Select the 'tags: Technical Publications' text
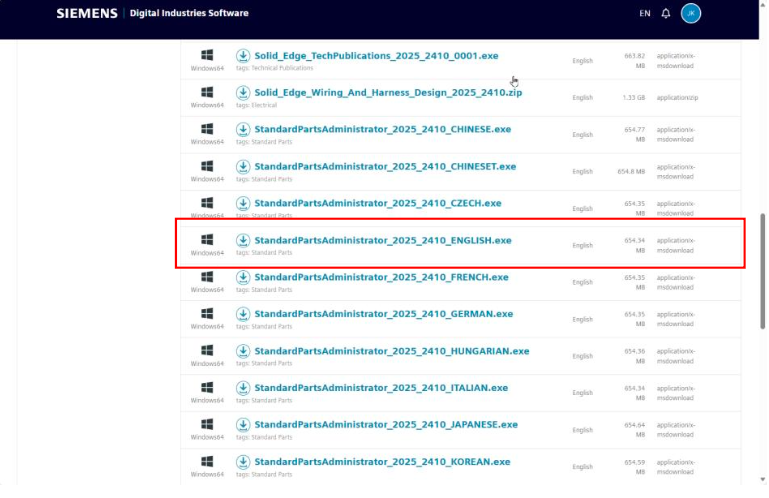769x498 pixels. [x=274, y=68]
